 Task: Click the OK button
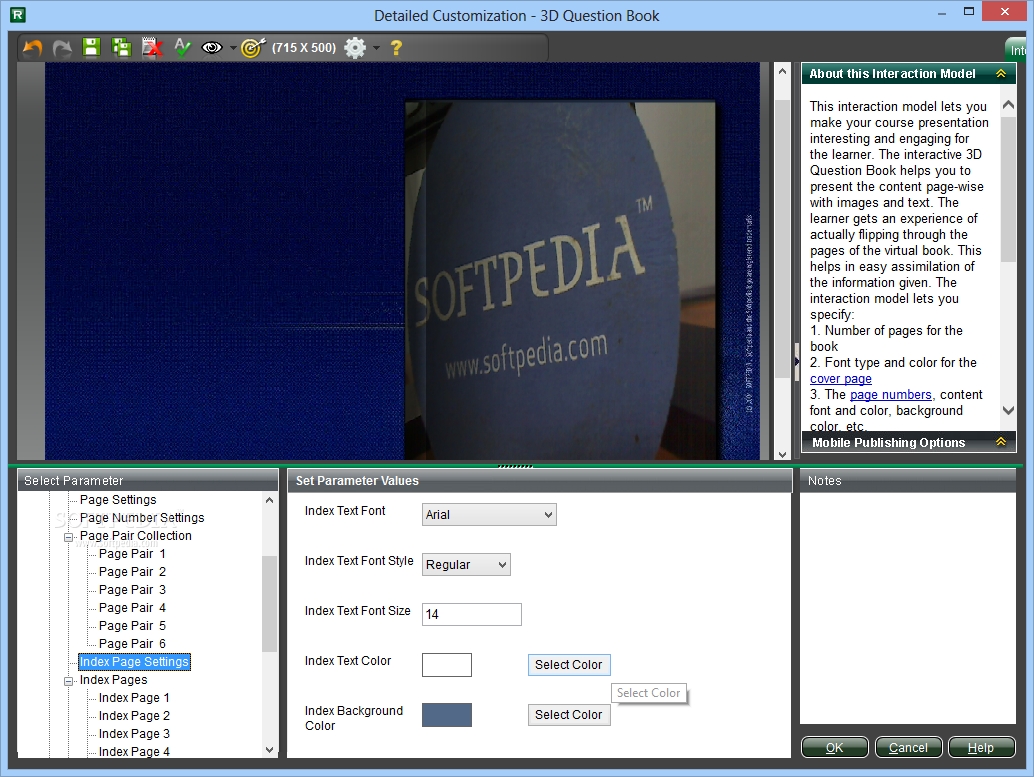pos(835,747)
